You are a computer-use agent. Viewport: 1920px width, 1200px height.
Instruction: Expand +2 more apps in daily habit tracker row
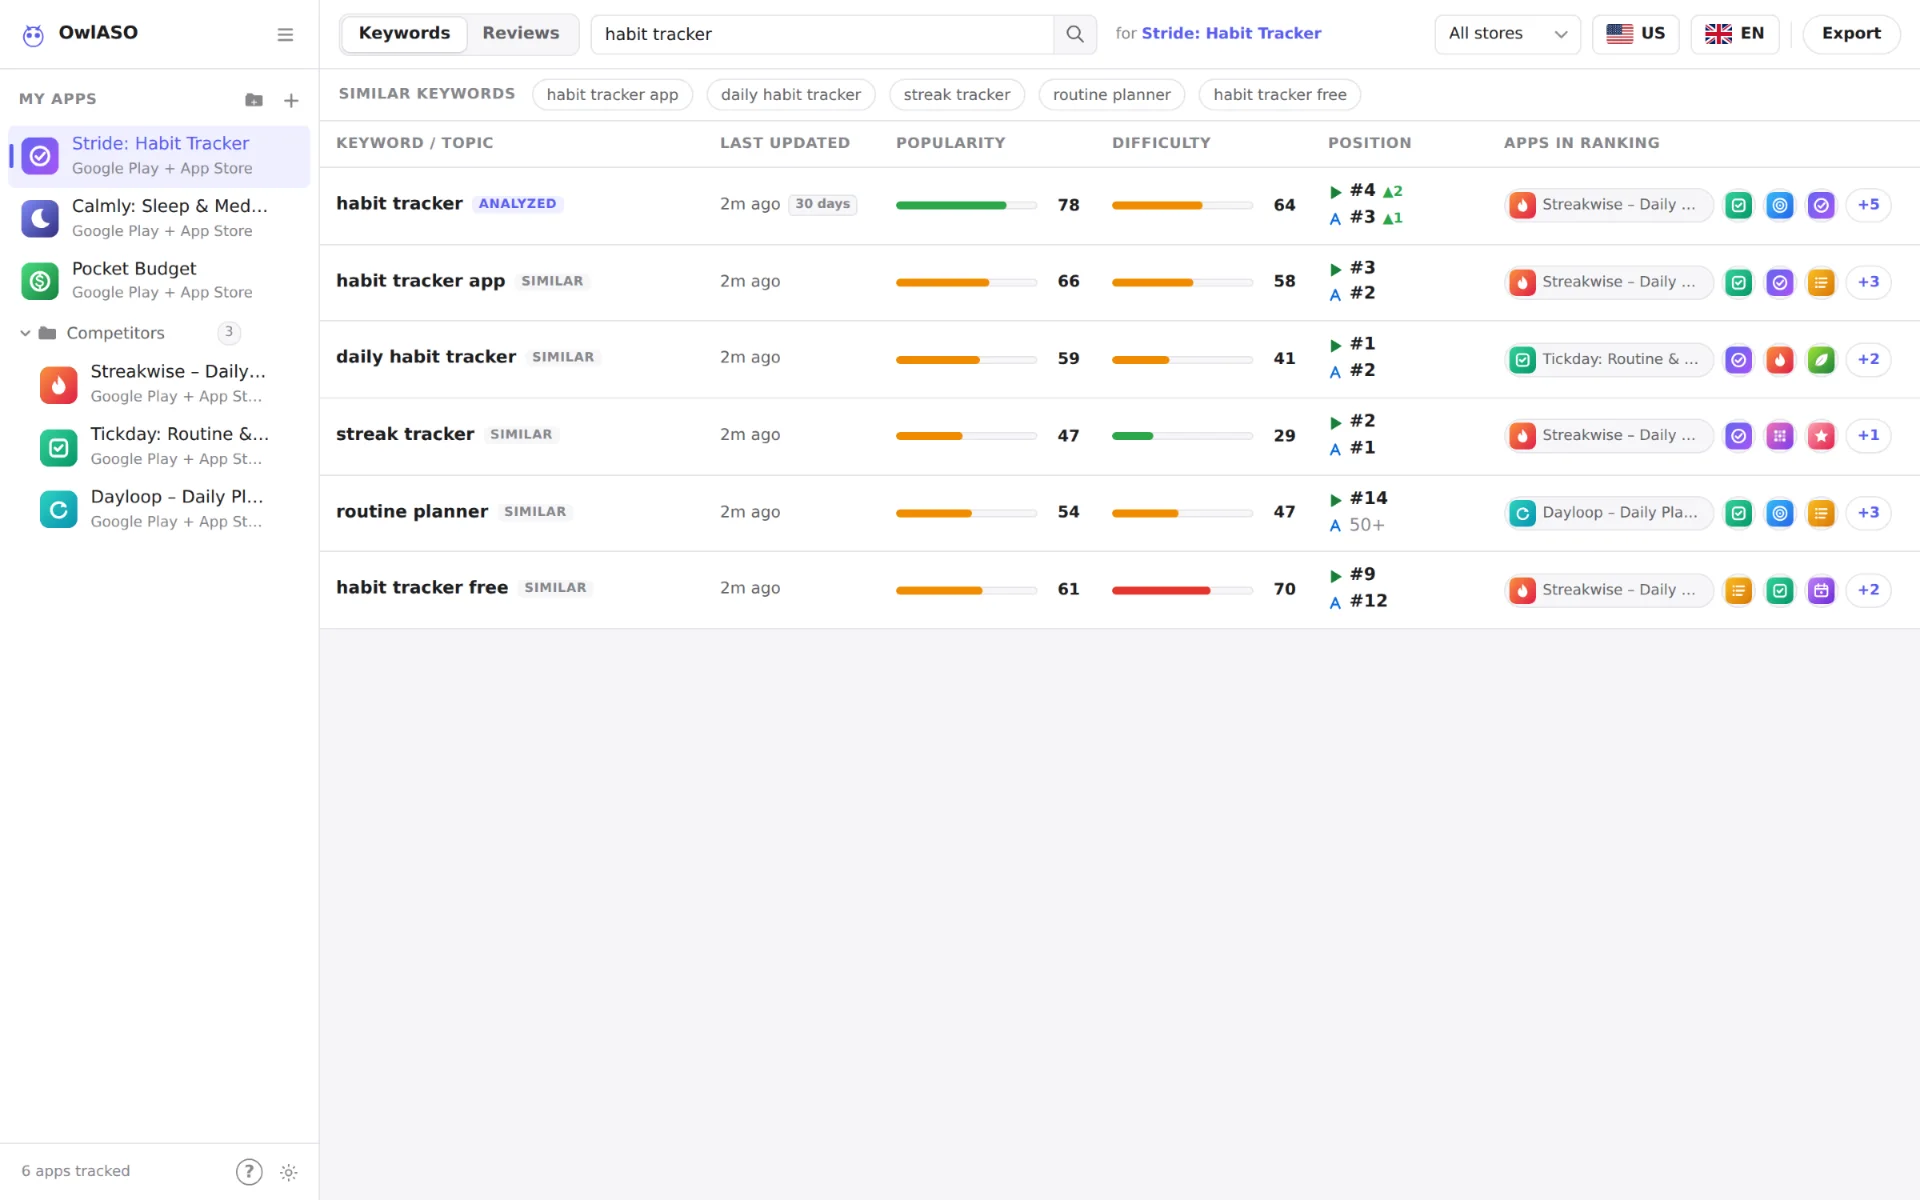point(1868,359)
